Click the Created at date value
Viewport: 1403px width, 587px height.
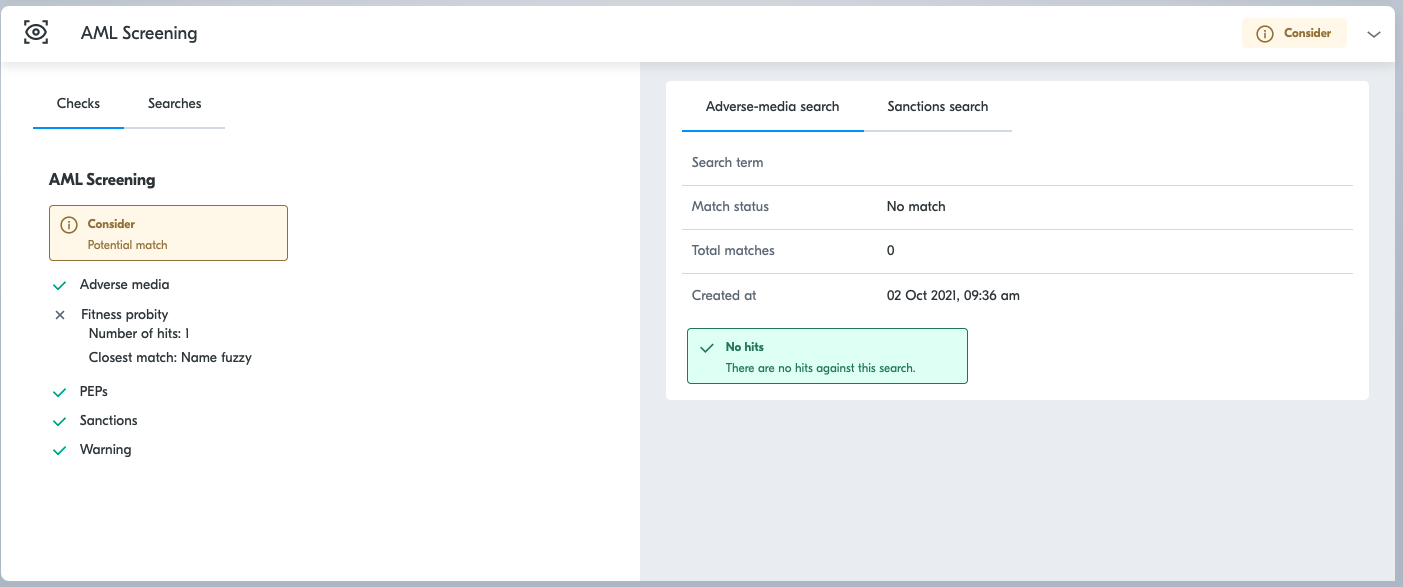coord(953,296)
